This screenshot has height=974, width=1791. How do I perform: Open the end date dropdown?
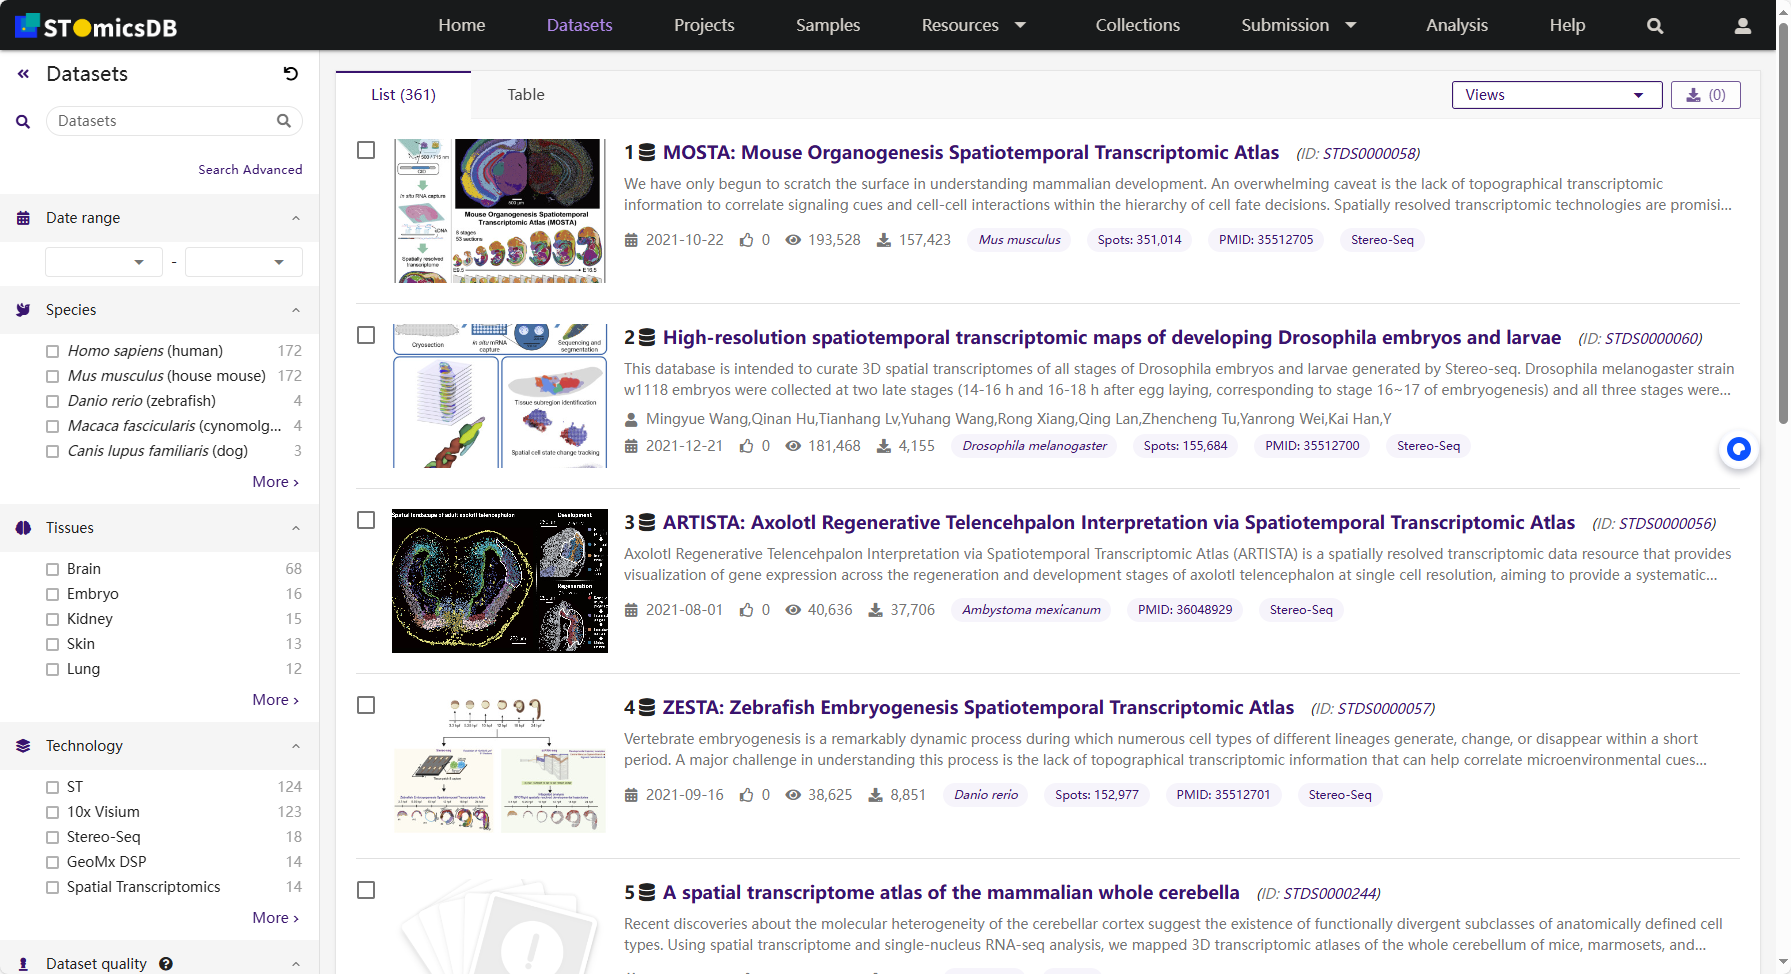(x=244, y=262)
